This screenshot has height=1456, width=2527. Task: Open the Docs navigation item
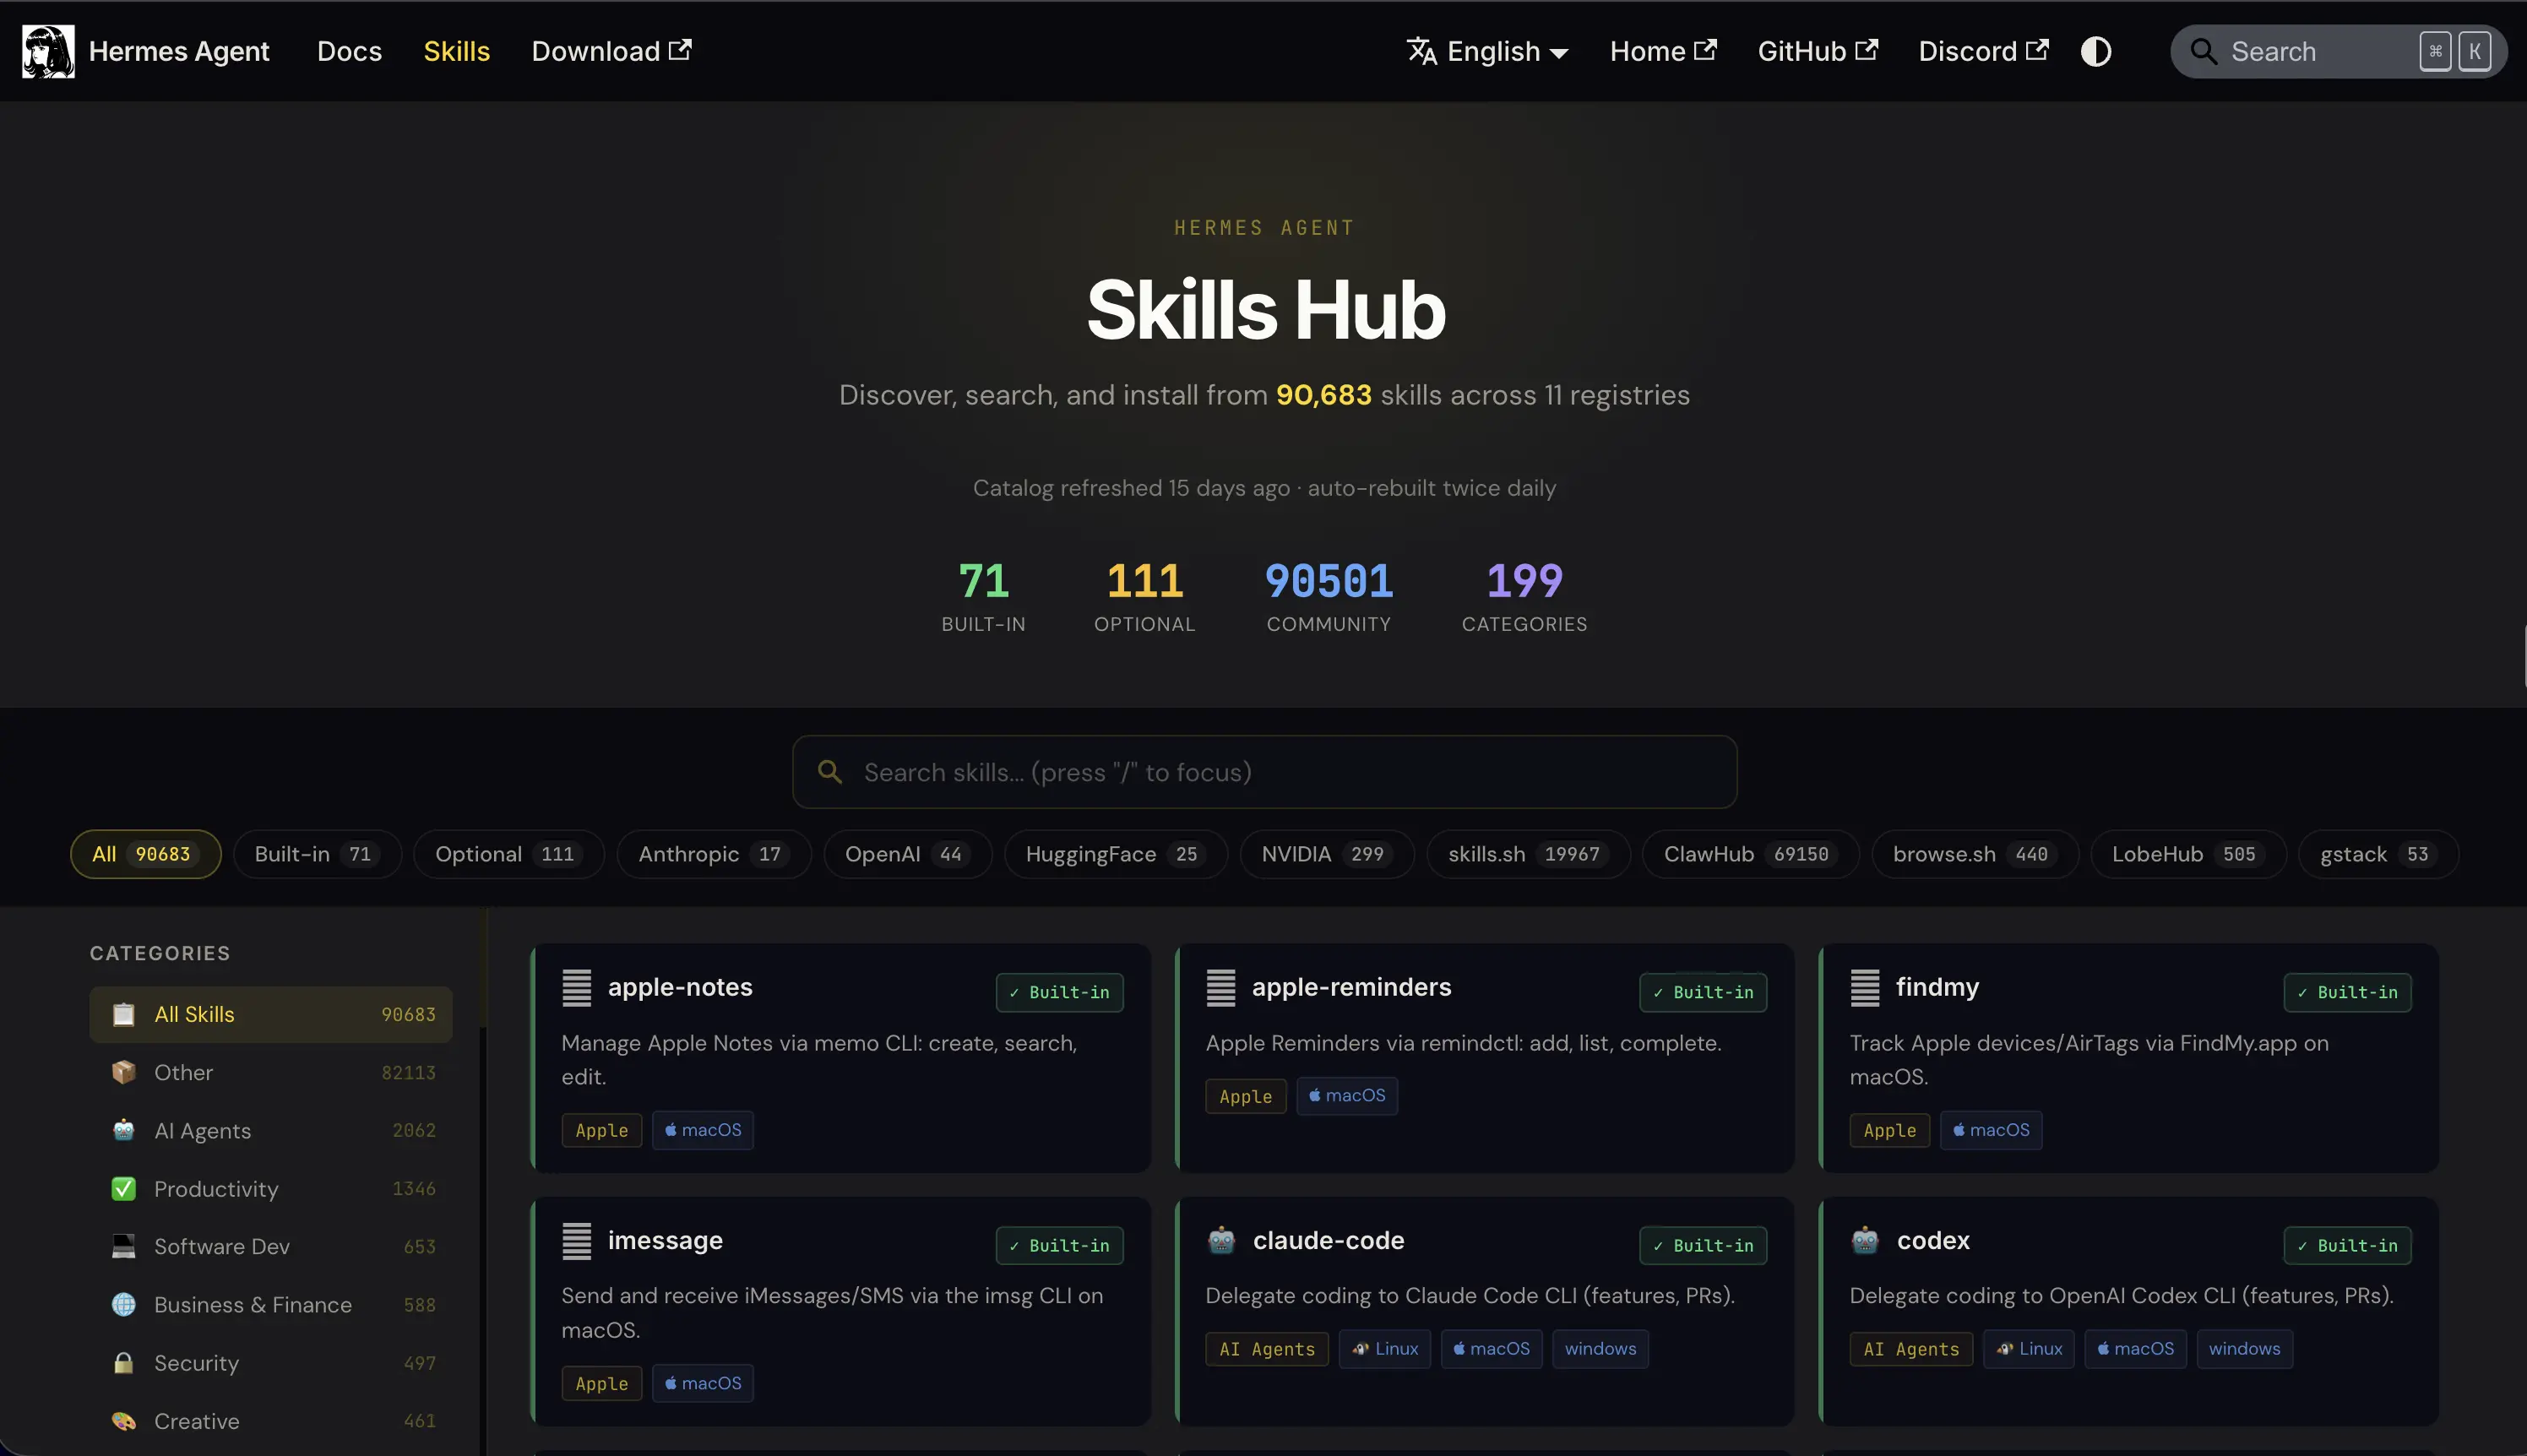tap(349, 51)
